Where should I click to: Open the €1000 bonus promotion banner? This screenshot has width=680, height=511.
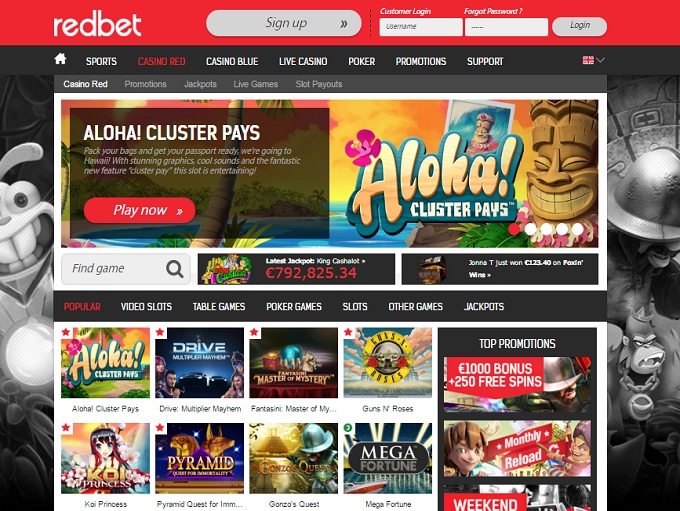[x=517, y=384]
